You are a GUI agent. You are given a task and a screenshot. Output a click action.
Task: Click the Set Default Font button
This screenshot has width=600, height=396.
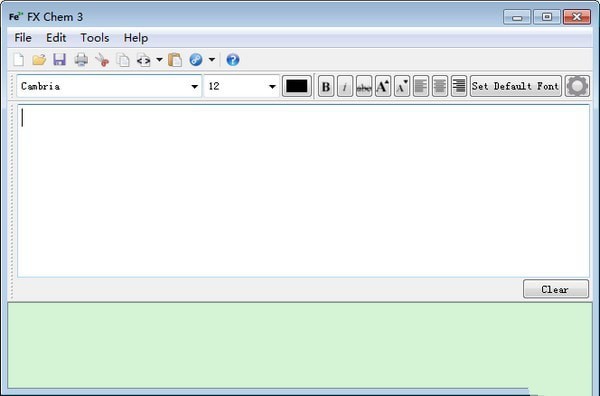(x=515, y=86)
